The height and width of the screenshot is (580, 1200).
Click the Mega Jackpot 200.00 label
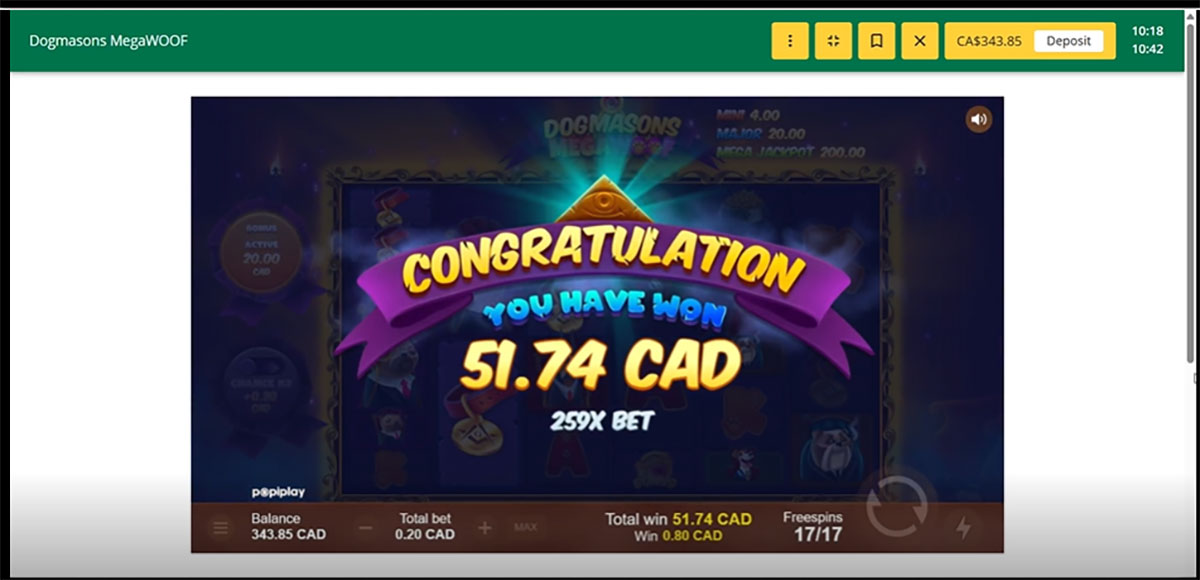(x=790, y=153)
